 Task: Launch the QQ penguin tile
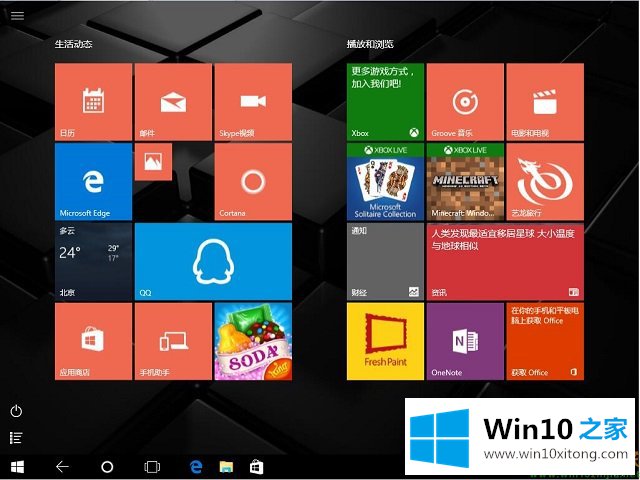(x=213, y=261)
